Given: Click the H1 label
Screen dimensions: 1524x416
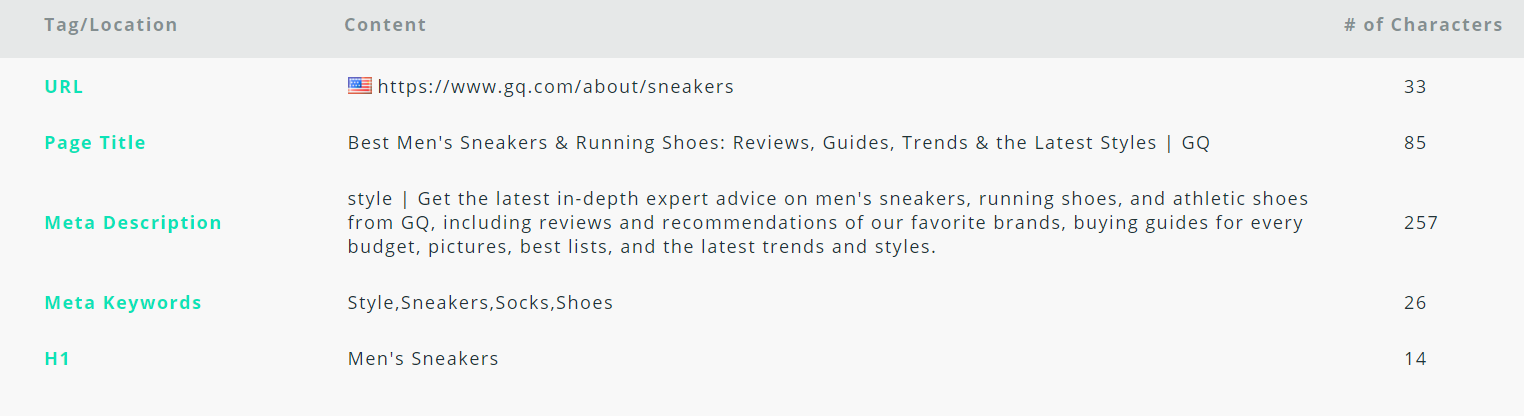Looking at the screenshot, I should pyautogui.click(x=57, y=359).
